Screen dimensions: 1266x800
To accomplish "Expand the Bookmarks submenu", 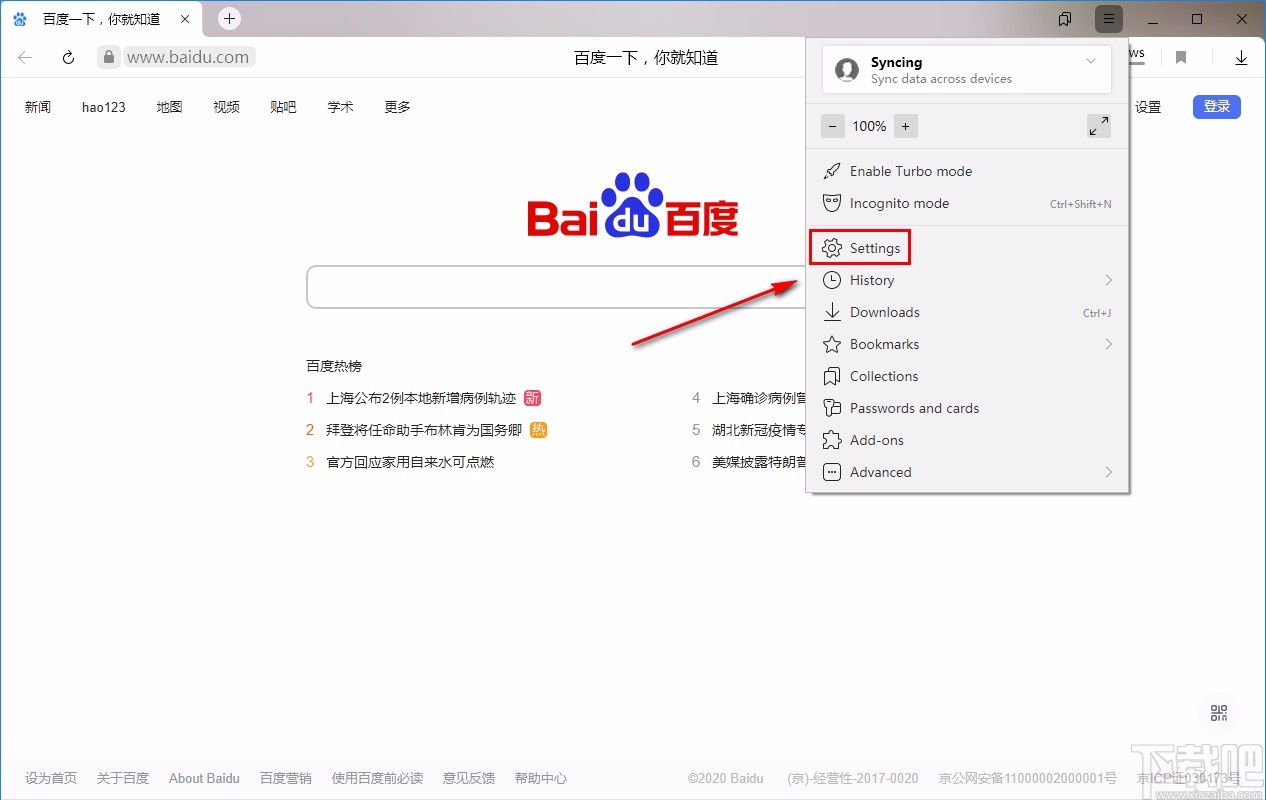I will (884, 344).
